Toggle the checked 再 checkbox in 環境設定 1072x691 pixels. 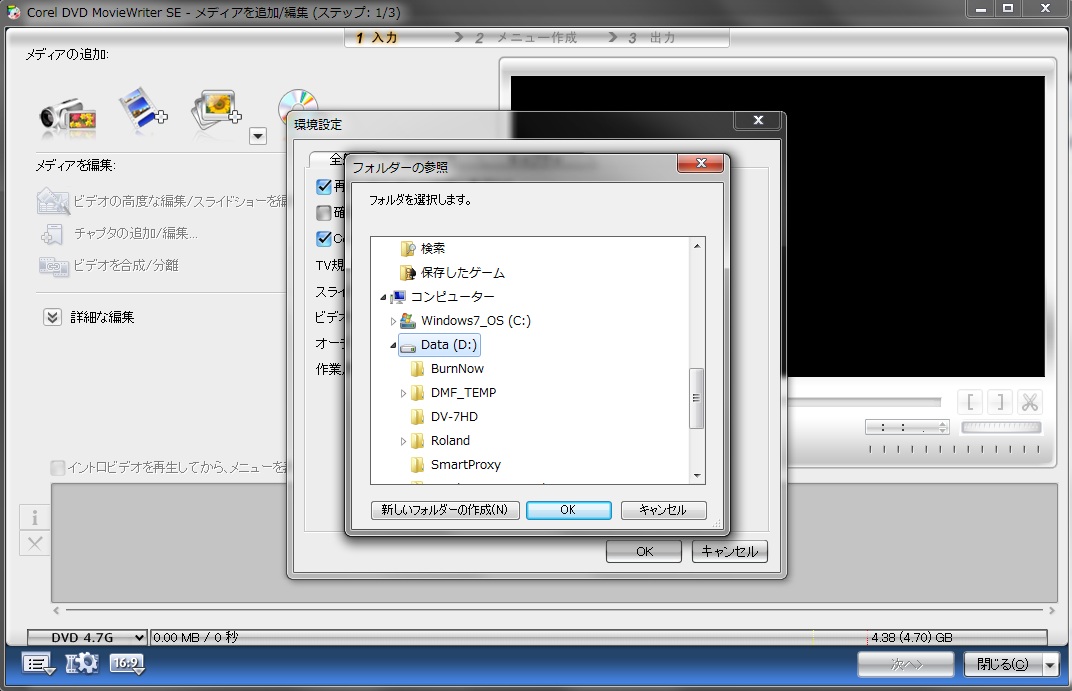324,186
